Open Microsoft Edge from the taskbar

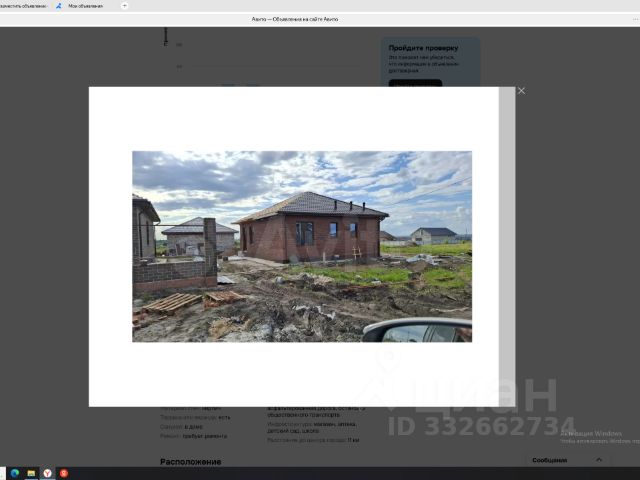15,473
